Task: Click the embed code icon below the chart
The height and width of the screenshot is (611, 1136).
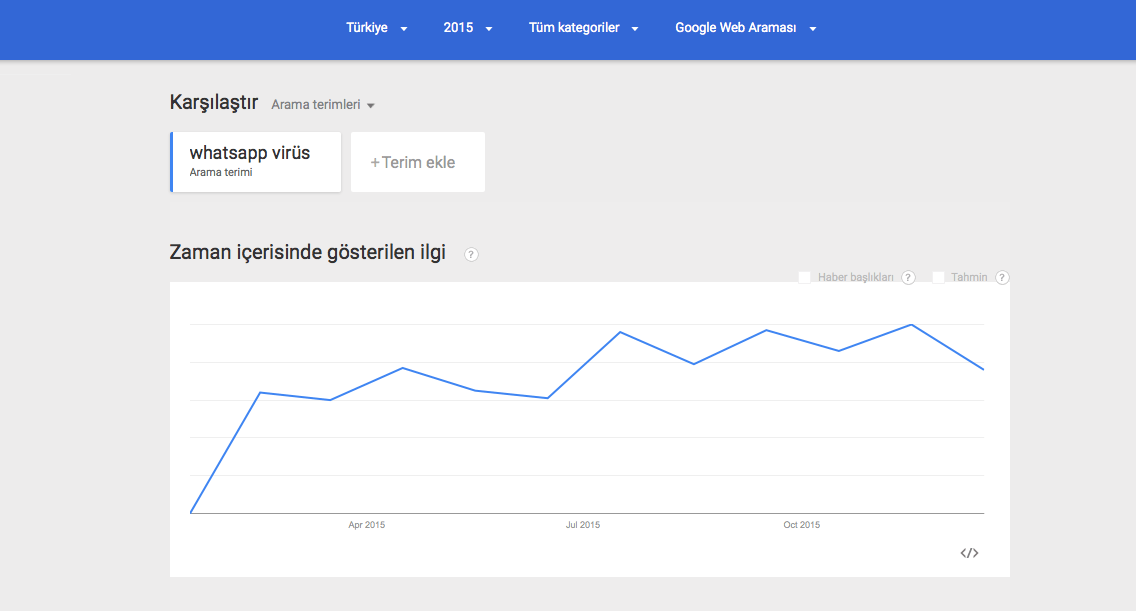Action: click(x=969, y=553)
